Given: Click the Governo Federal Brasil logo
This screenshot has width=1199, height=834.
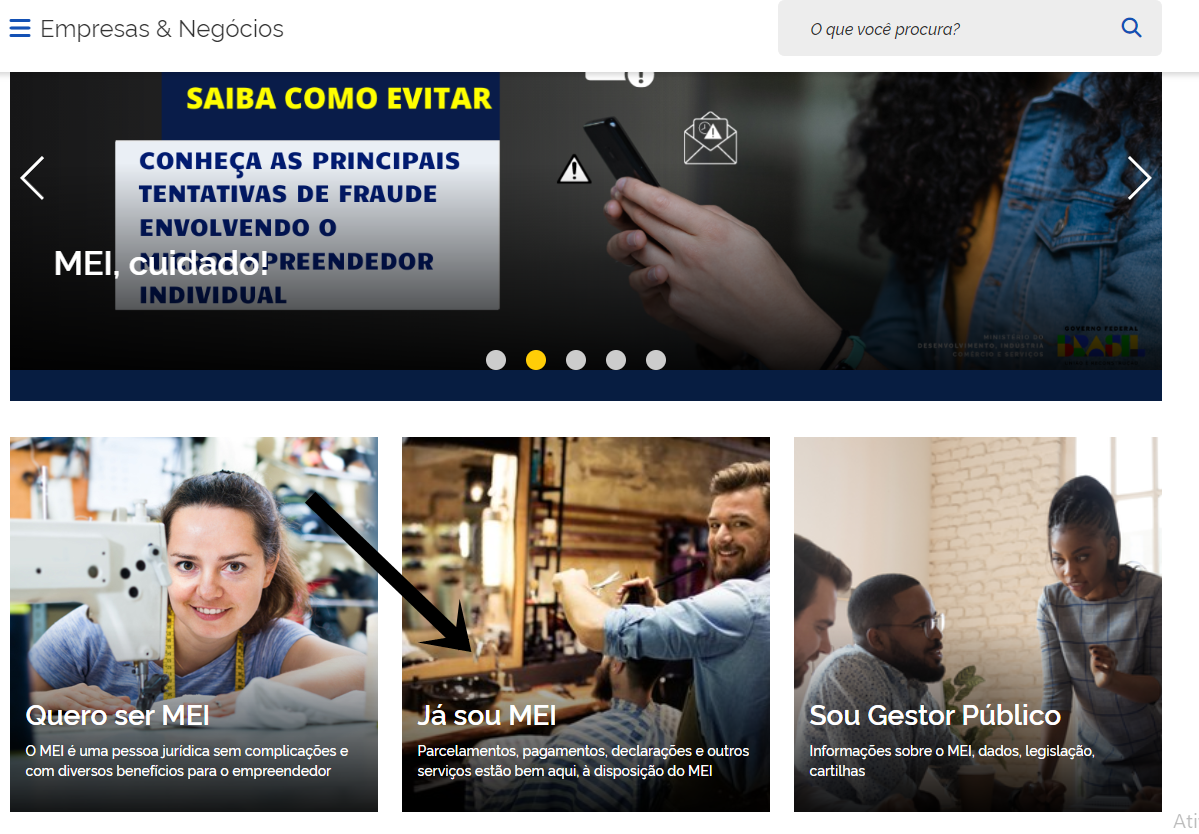Looking at the screenshot, I should coord(1100,343).
